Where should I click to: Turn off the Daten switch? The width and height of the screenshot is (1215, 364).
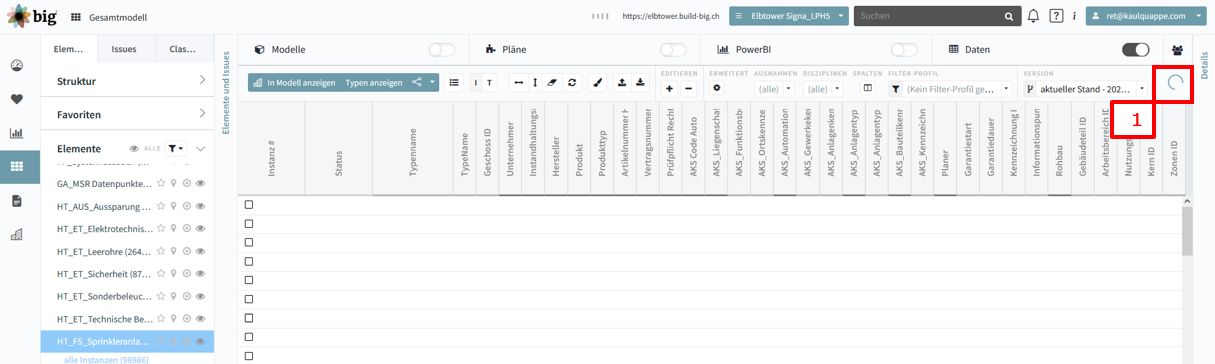(1135, 49)
